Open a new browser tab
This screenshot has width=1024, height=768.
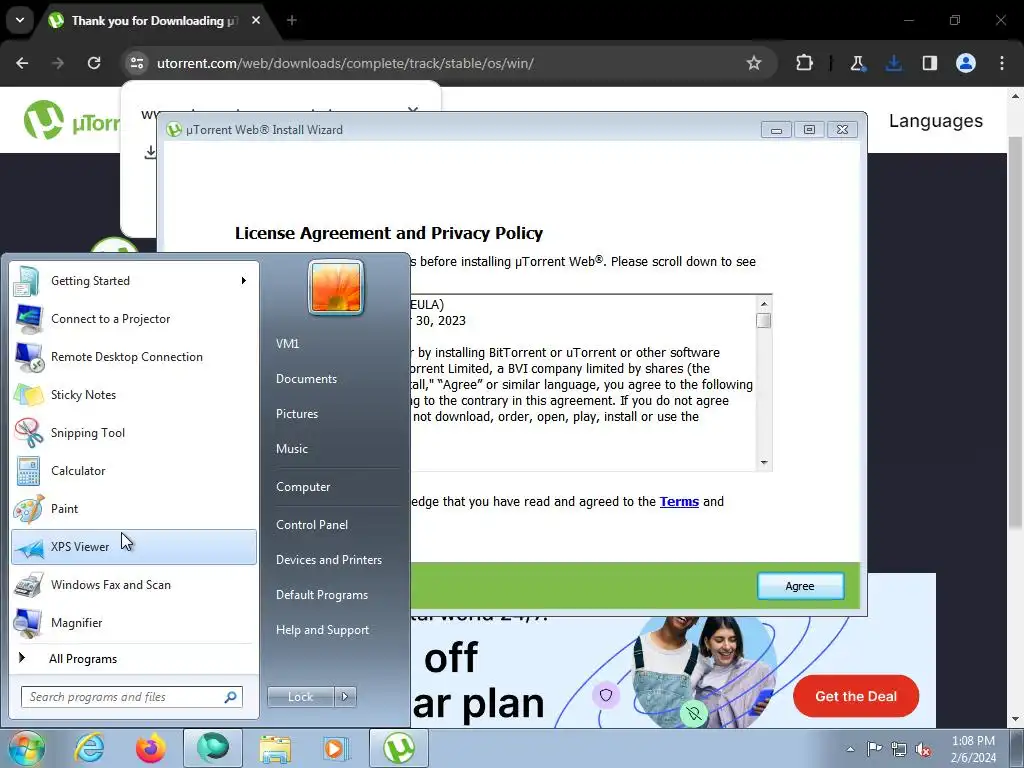(x=292, y=20)
